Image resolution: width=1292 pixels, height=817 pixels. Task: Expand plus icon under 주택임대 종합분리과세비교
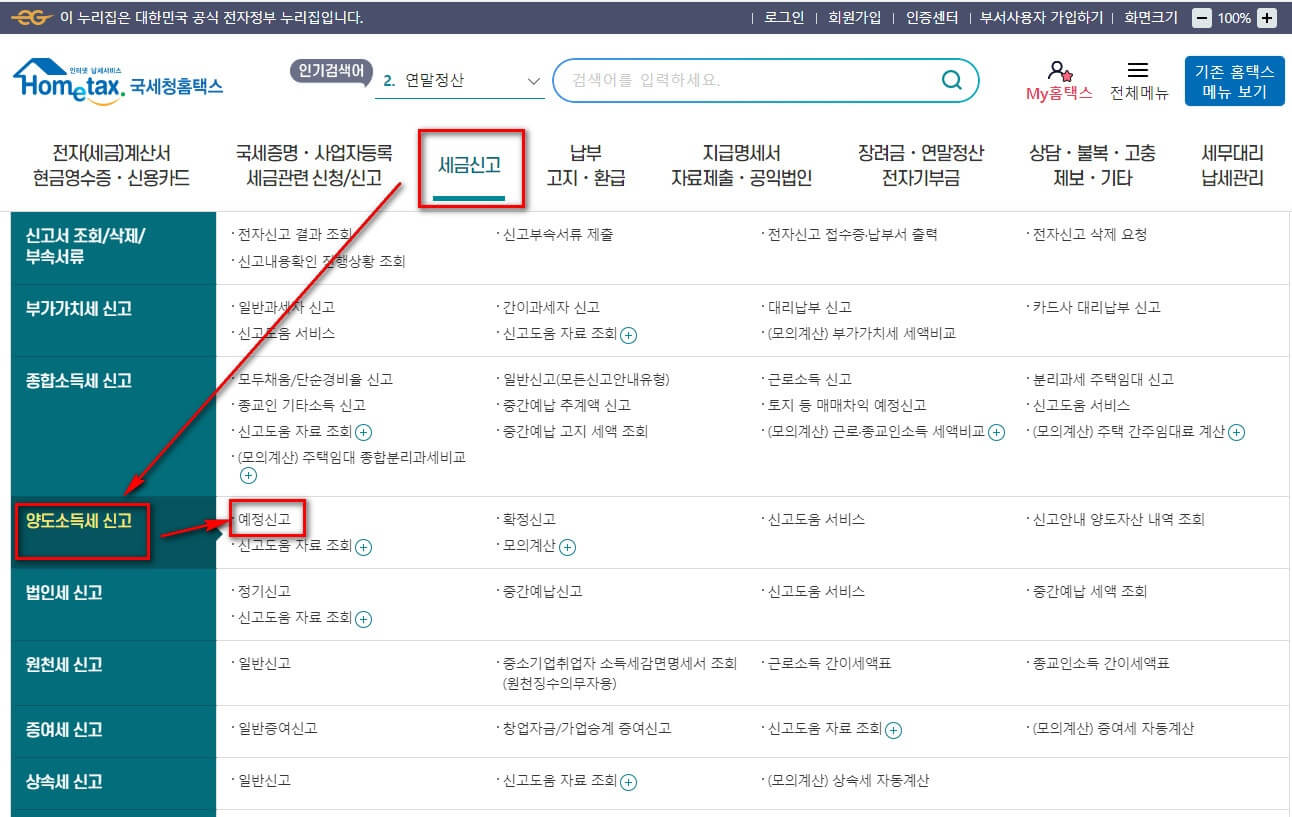coord(248,476)
